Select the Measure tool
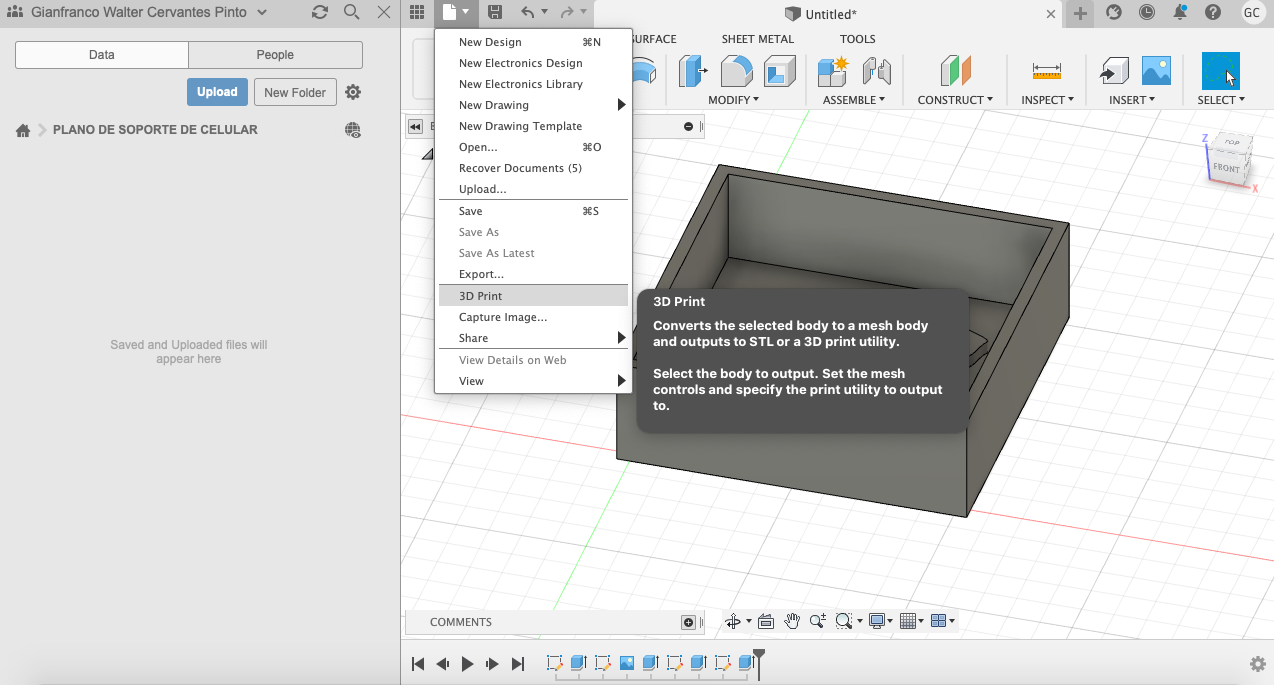The height and width of the screenshot is (685, 1274). (1047, 71)
